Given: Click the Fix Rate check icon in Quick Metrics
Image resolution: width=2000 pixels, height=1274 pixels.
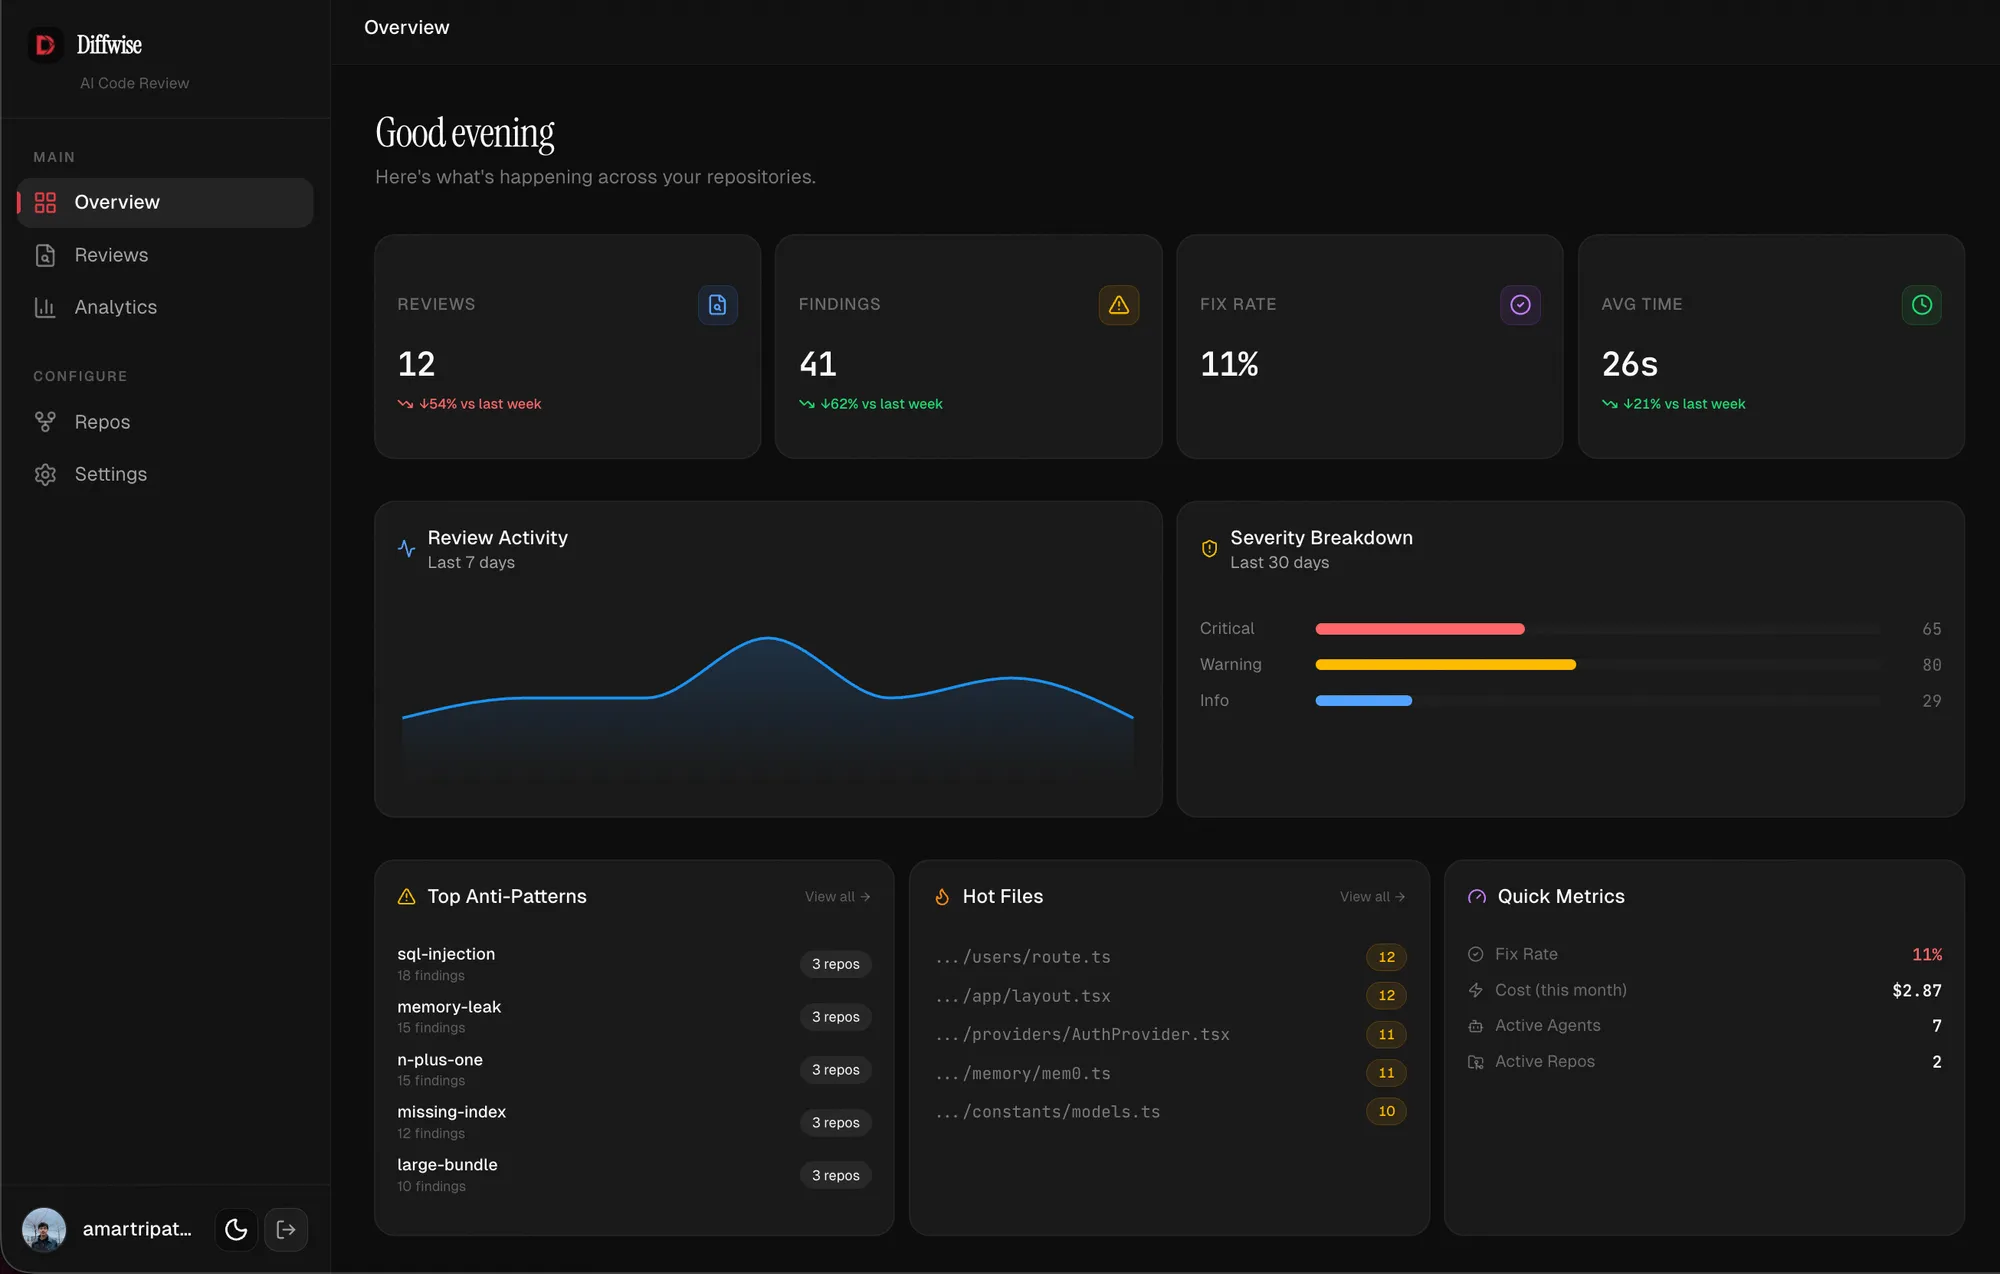Looking at the screenshot, I should pos(1475,954).
